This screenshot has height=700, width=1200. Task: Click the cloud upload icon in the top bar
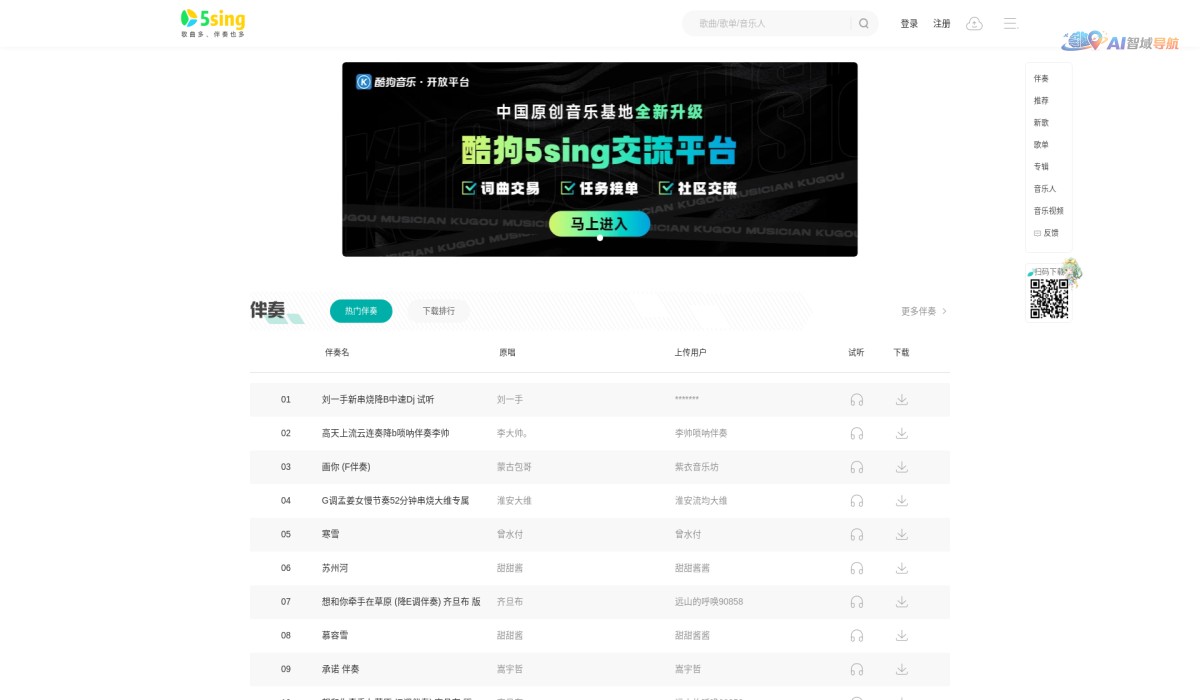tap(974, 23)
